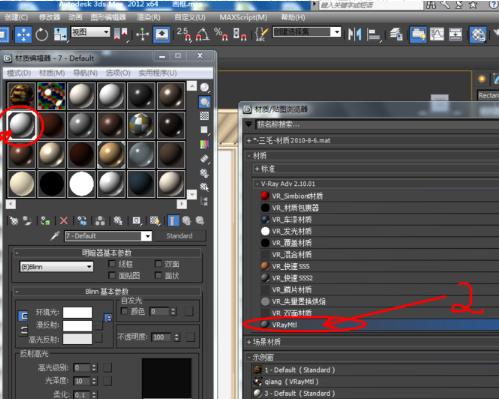The image size is (499, 399).
Task: Toggle the angle snap button
Action: coord(202,34)
